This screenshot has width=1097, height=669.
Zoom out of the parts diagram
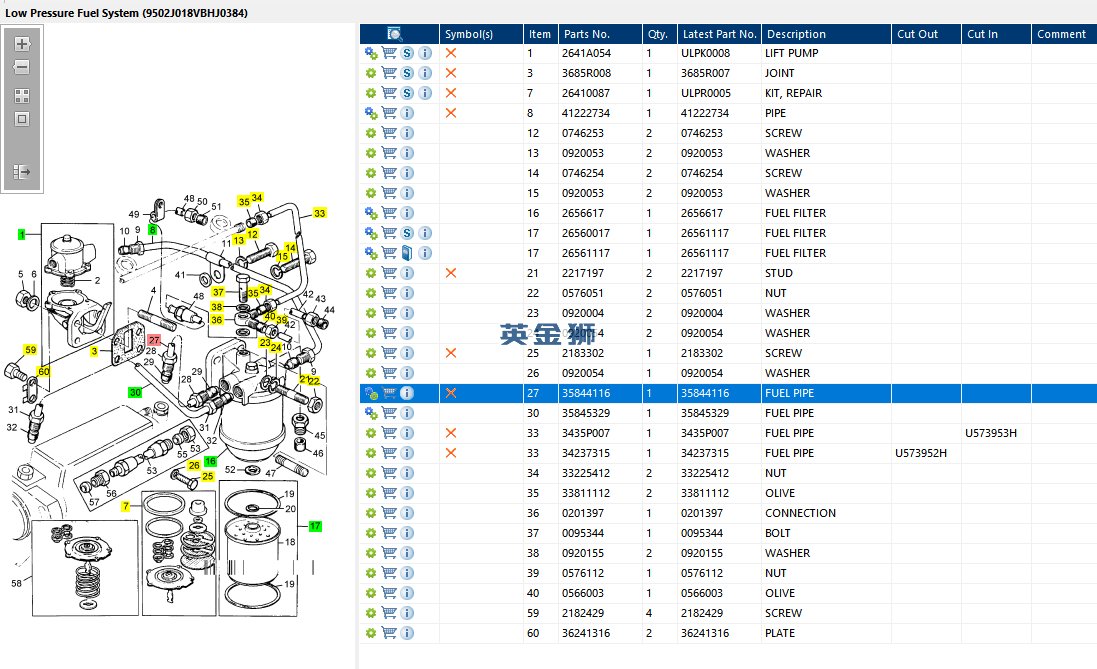[22, 67]
